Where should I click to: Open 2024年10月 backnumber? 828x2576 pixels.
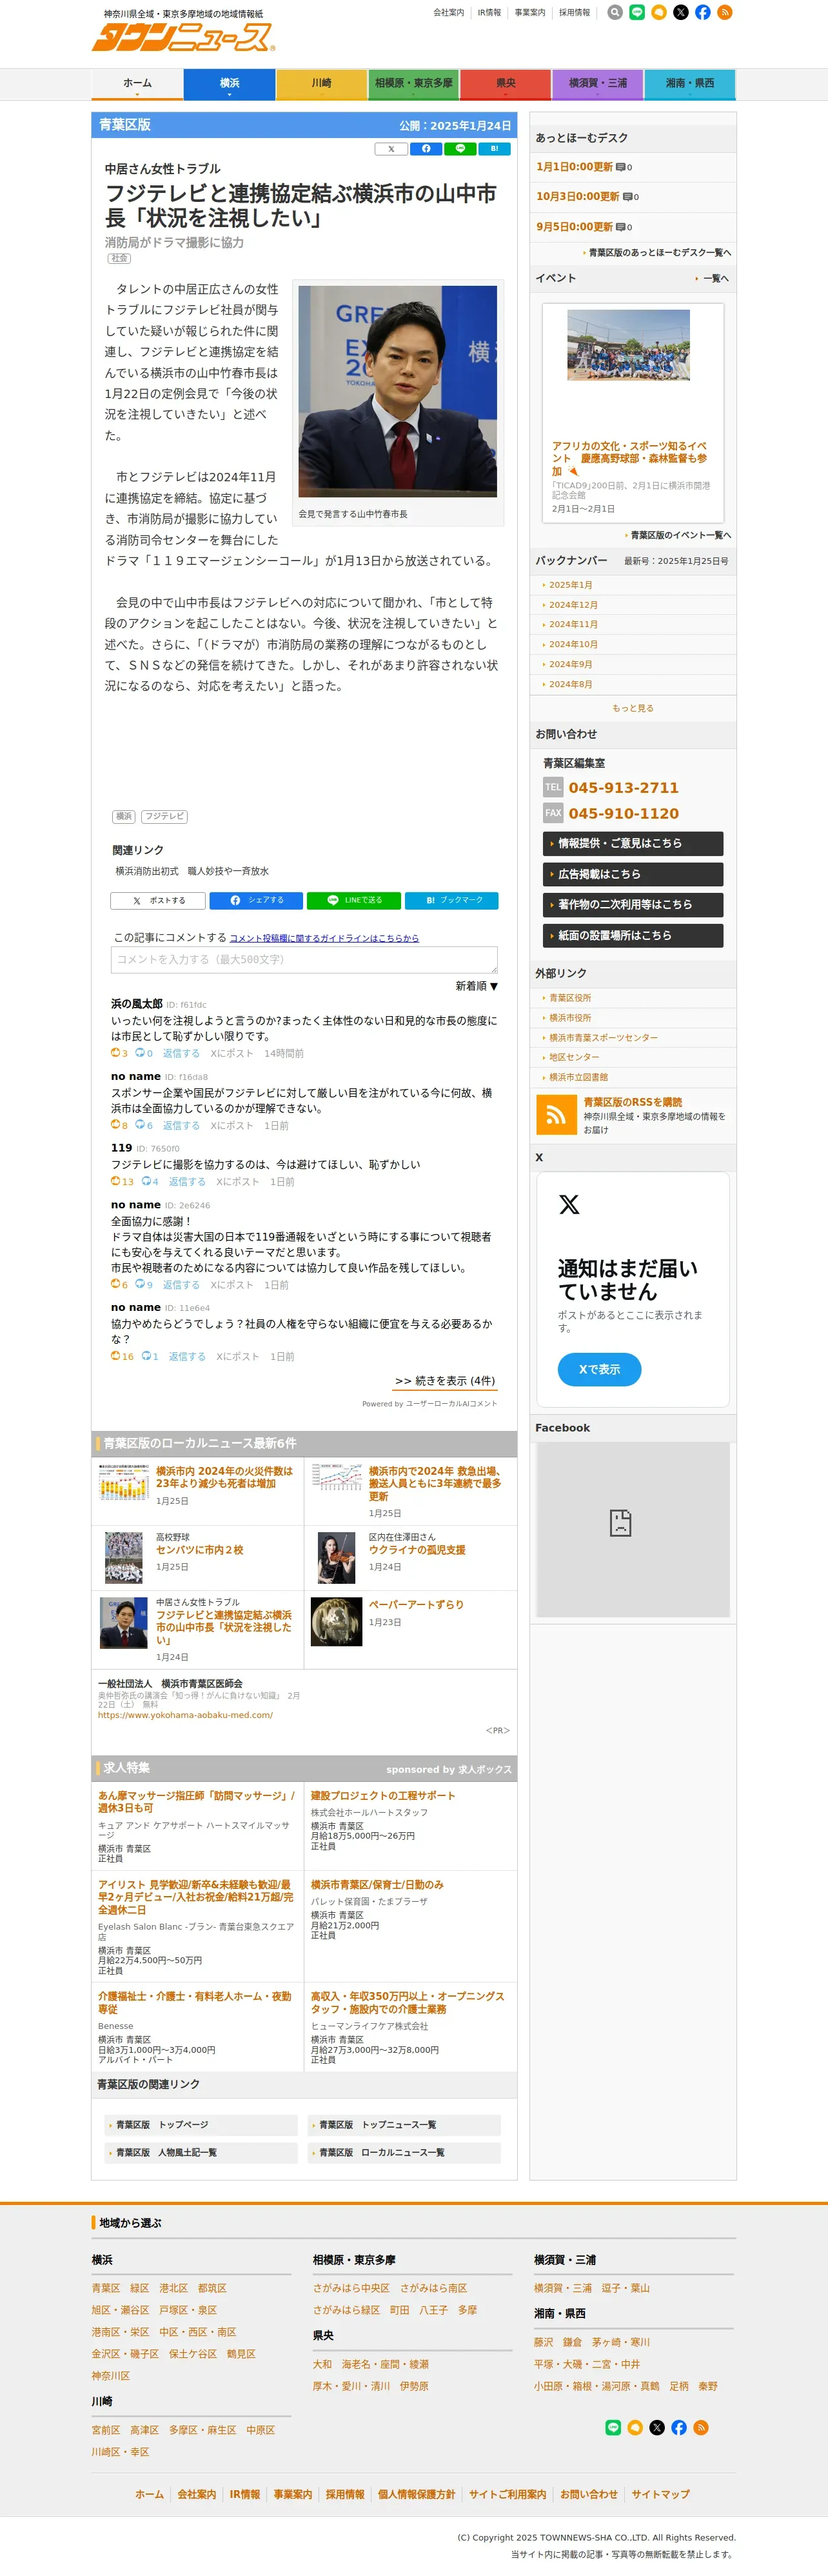(573, 644)
